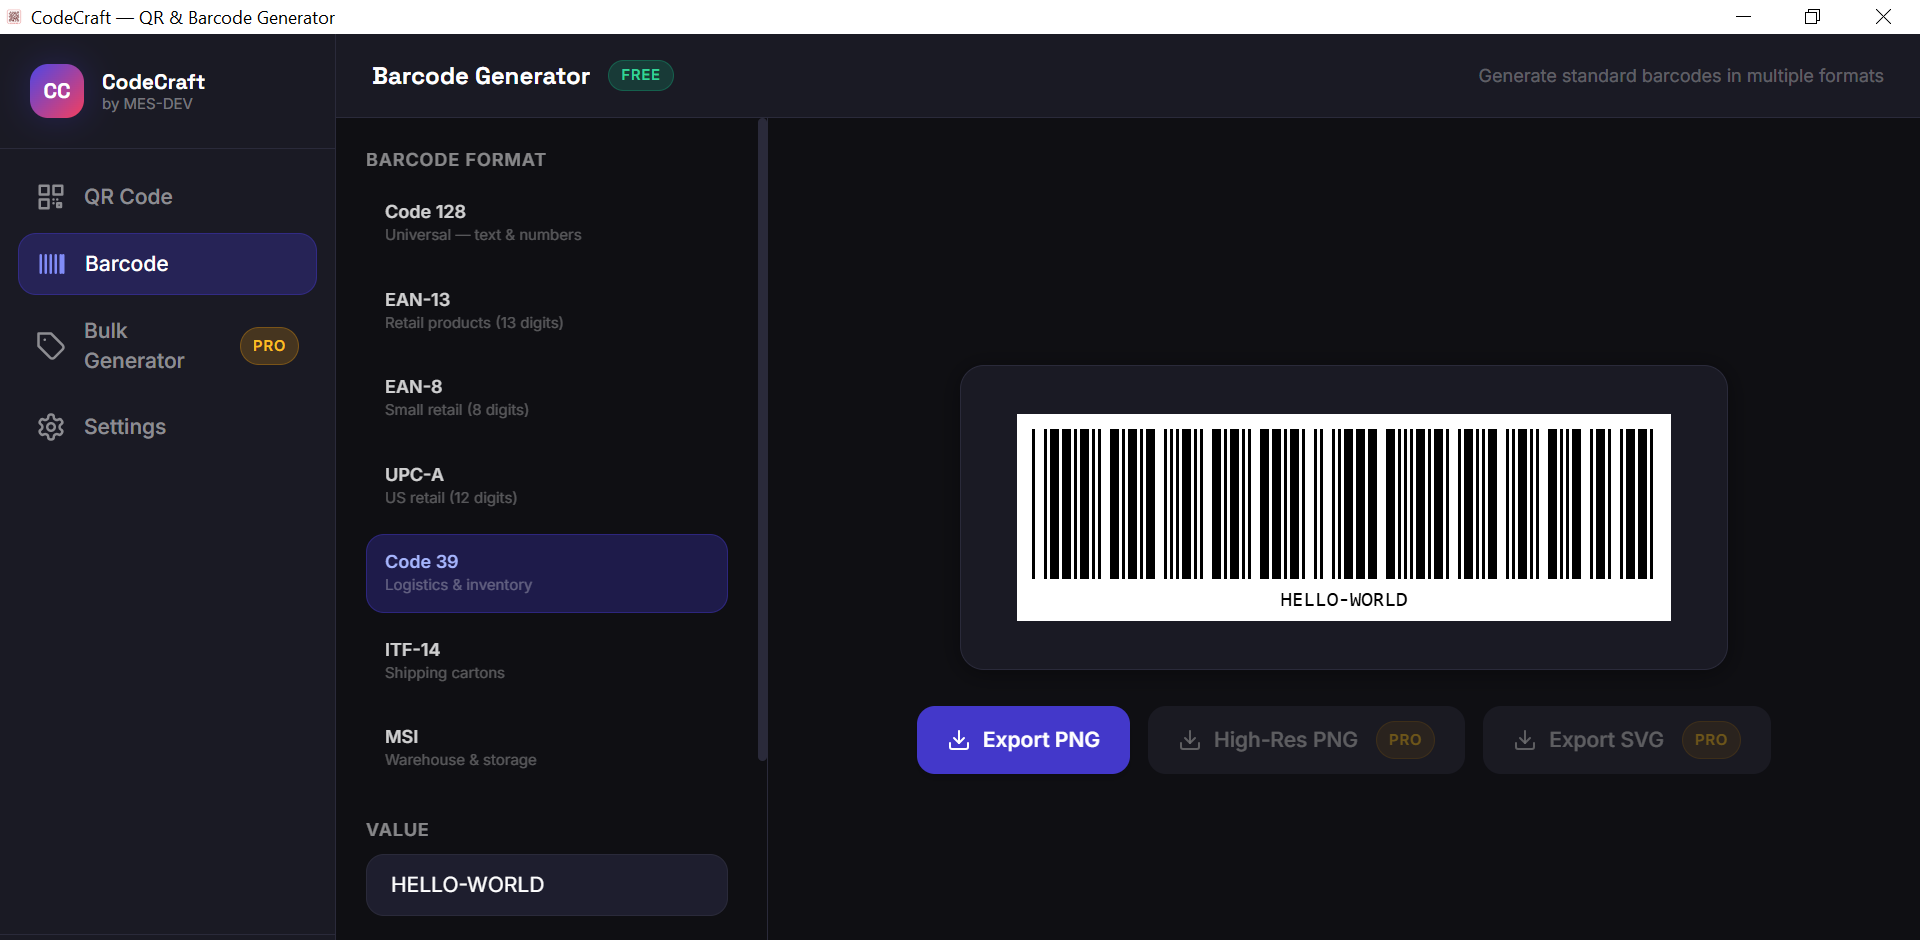Image resolution: width=1920 pixels, height=940 pixels.
Task: Pick the UPC-A US retail format
Action: (546, 486)
